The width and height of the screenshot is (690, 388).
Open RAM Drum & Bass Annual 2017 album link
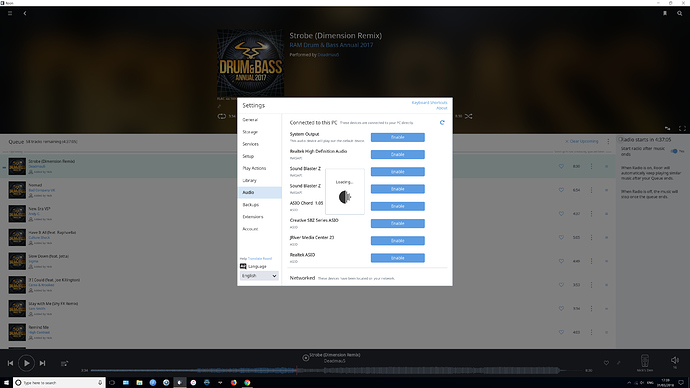tap(331, 45)
